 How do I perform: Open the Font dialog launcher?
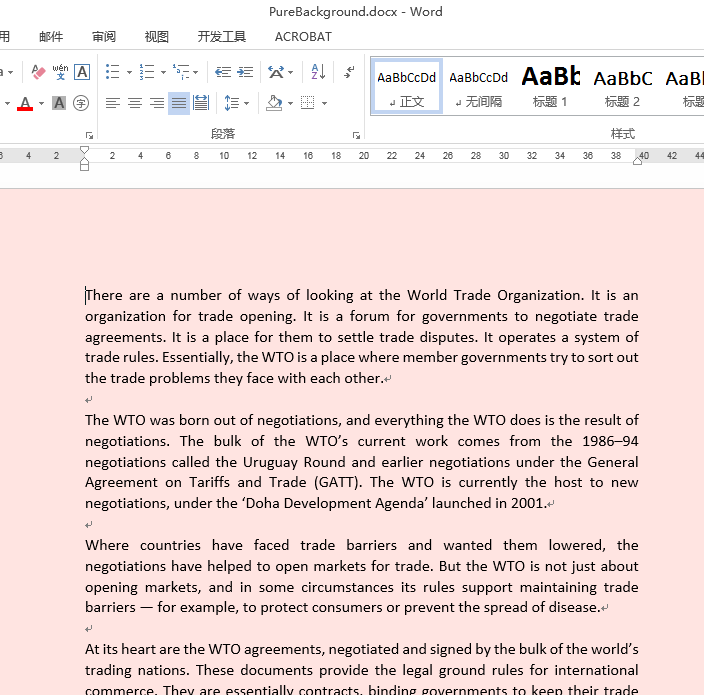pyautogui.click(x=89, y=135)
